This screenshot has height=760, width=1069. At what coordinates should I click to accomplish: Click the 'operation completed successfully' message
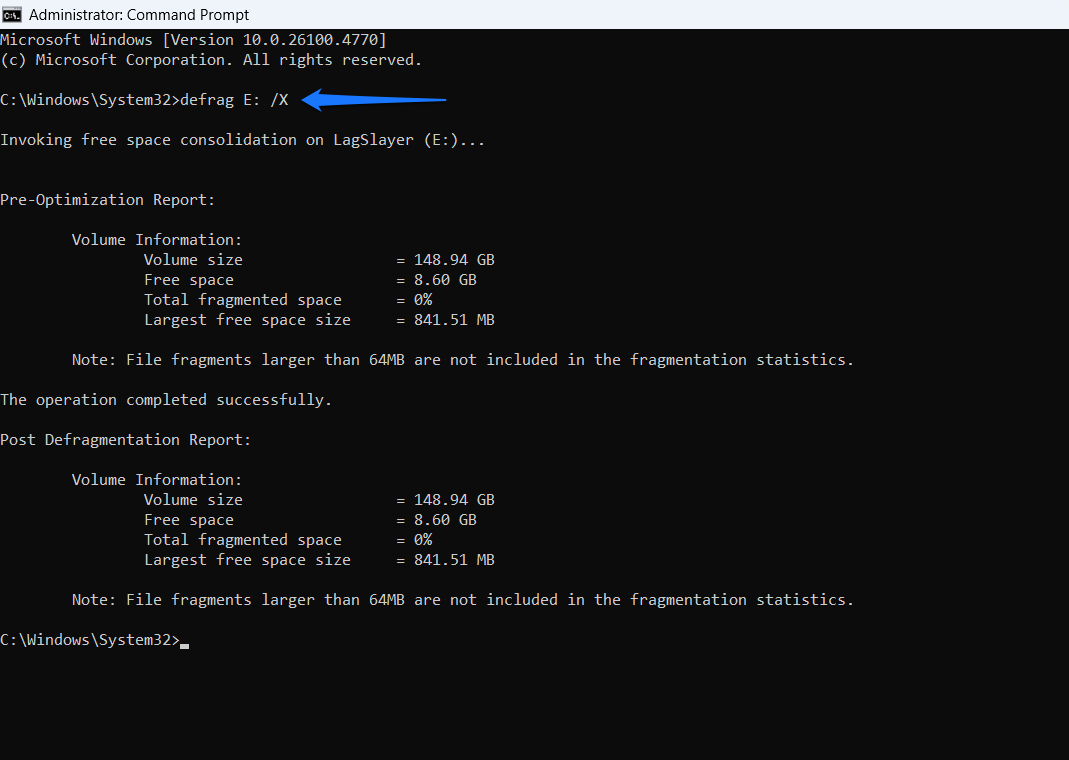coord(165,399)
